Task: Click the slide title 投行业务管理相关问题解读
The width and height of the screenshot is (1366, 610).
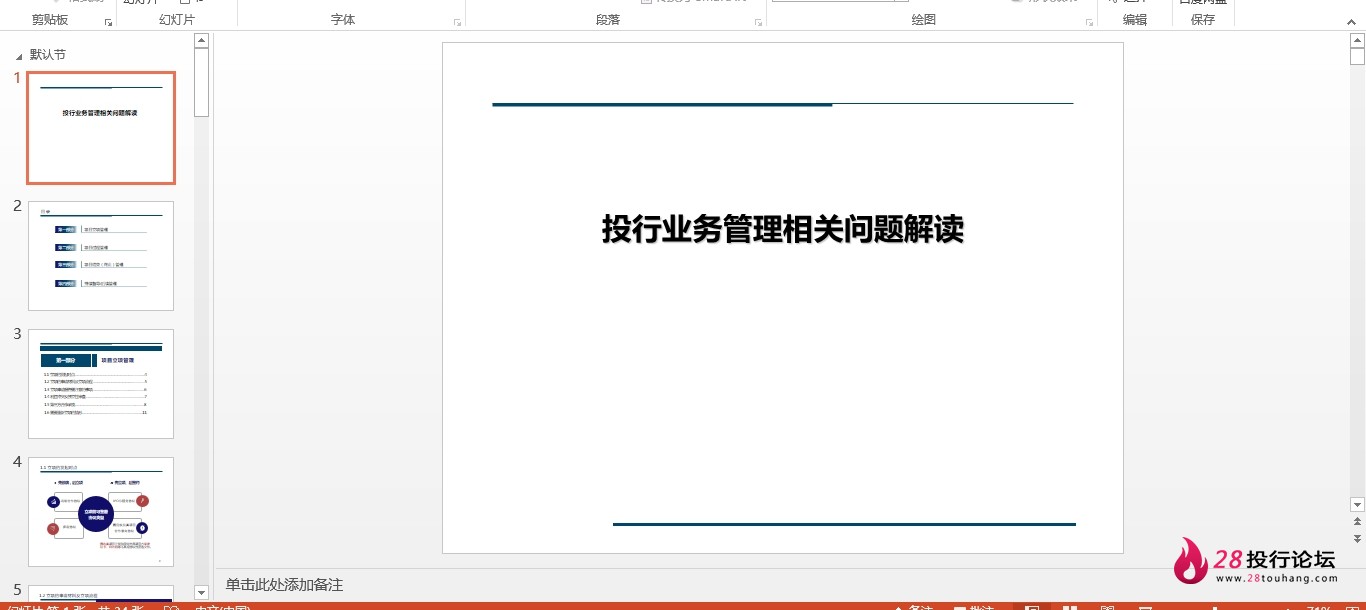Action: pos(783,229)
